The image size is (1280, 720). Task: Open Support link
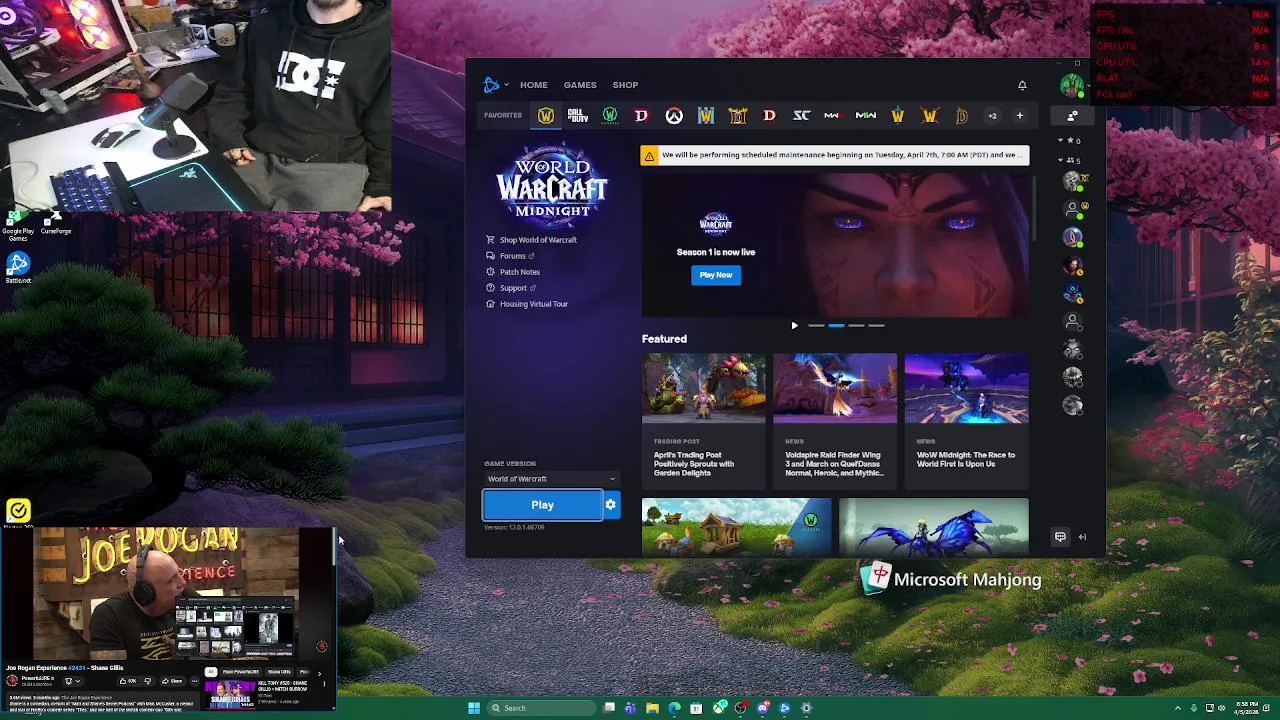[511, 288]
